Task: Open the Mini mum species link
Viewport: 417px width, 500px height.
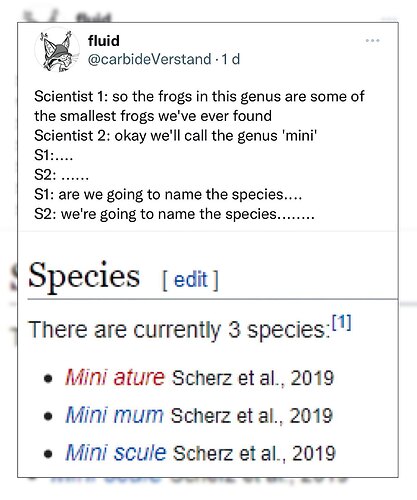Action: click(x=114, y=415)
